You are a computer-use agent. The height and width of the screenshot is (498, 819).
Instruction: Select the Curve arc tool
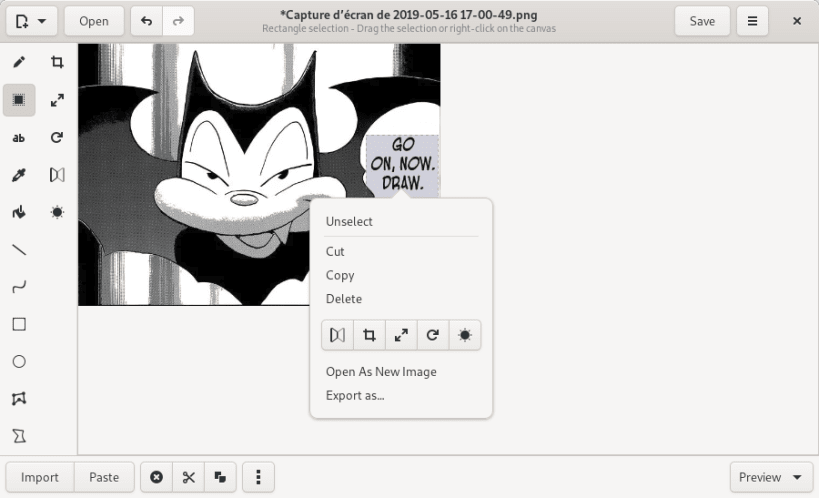tap(19, 287)
